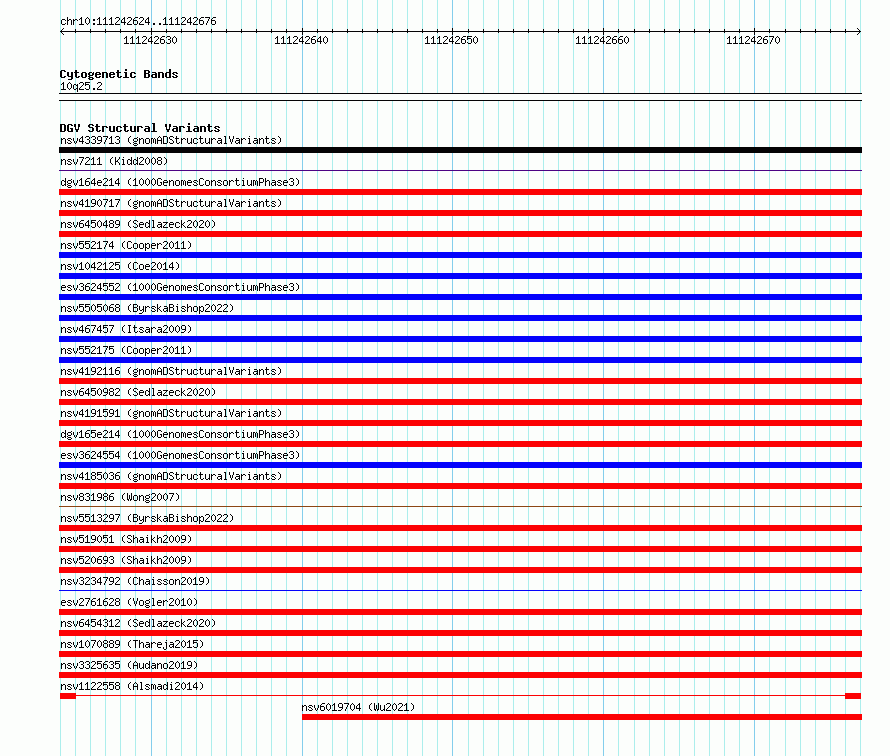Select the black nsv4339713 variant bar
This screenshot has height=756, width=890.
(460, 150)
